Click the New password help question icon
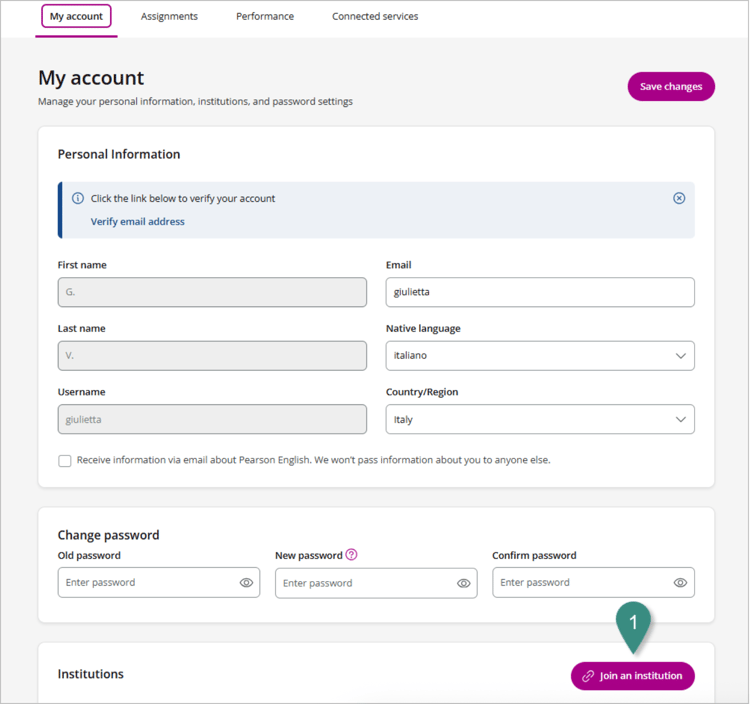 (352, 554)
